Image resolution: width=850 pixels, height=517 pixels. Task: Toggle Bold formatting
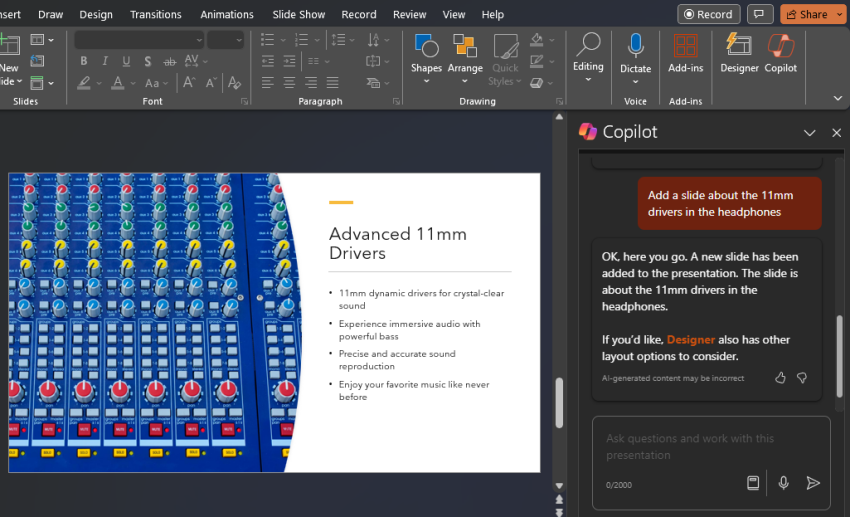click(x=83, y=61)
